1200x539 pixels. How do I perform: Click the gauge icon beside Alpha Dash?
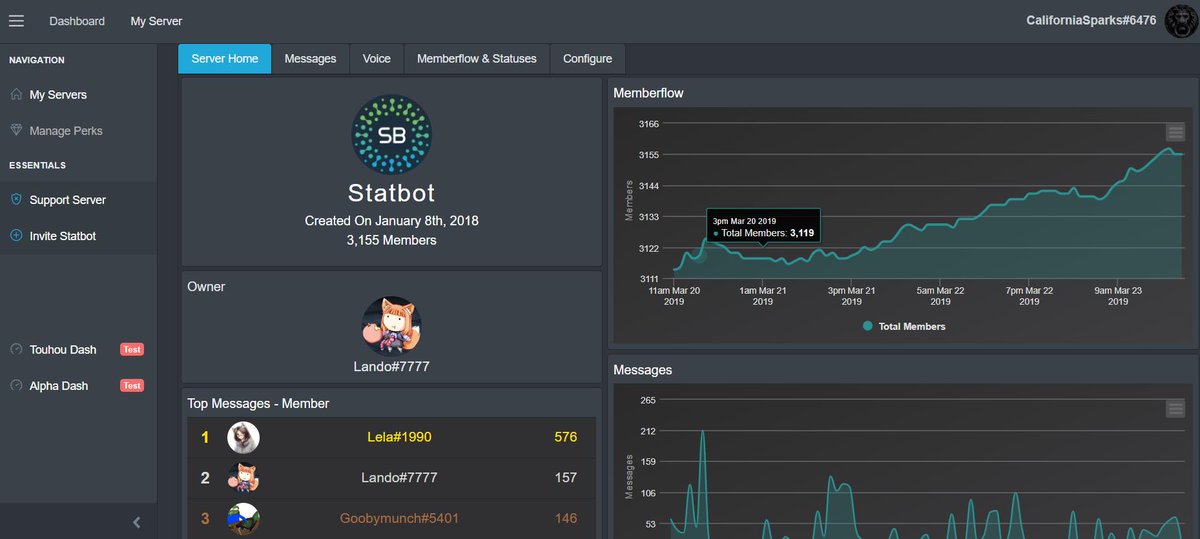tap(15, 385)
